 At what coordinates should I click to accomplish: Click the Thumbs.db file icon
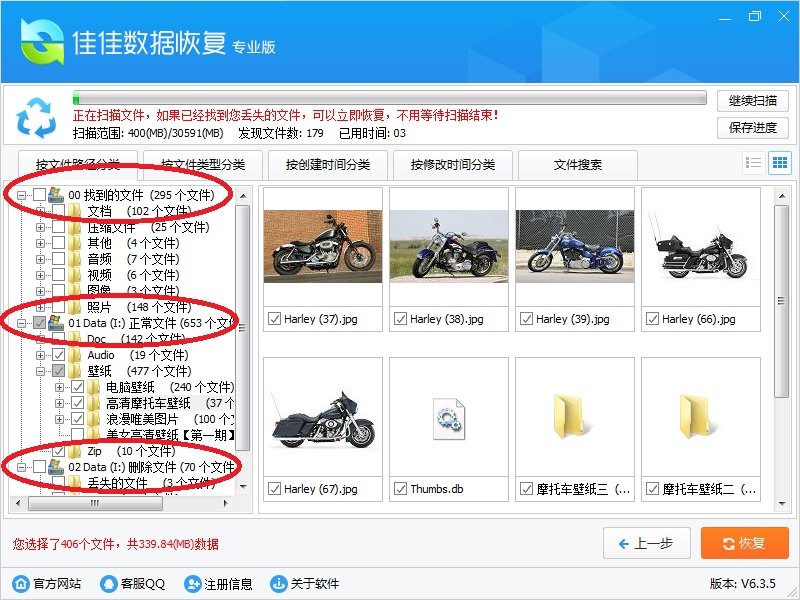pos(449,418)
